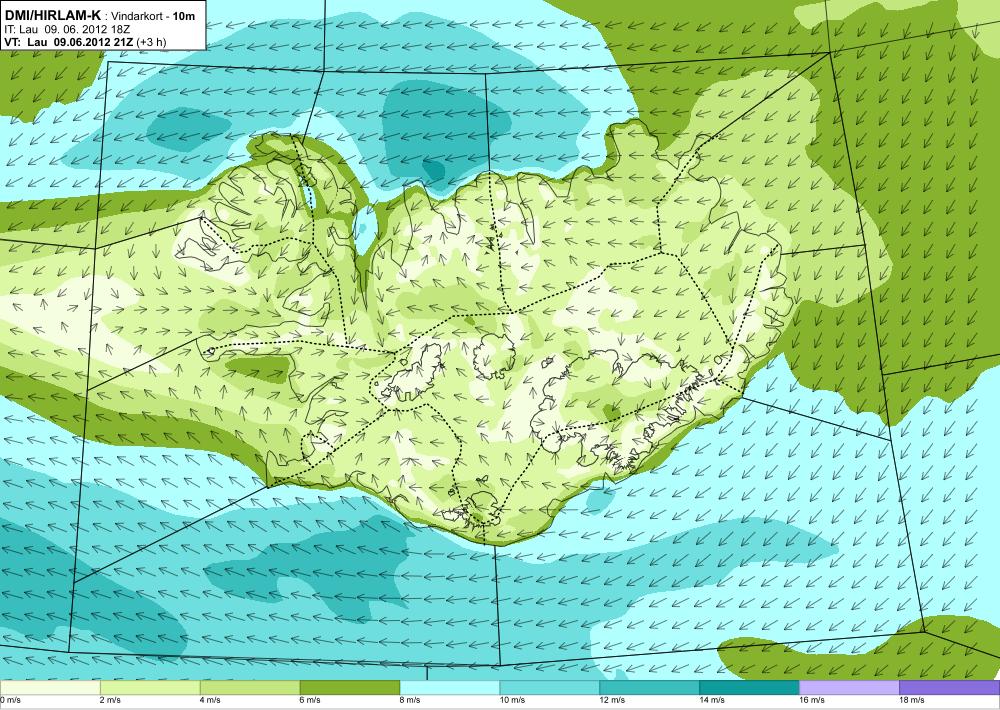Click the "8 m/s" legend label
Screen dimensions: 1000x710
[411, 700]
